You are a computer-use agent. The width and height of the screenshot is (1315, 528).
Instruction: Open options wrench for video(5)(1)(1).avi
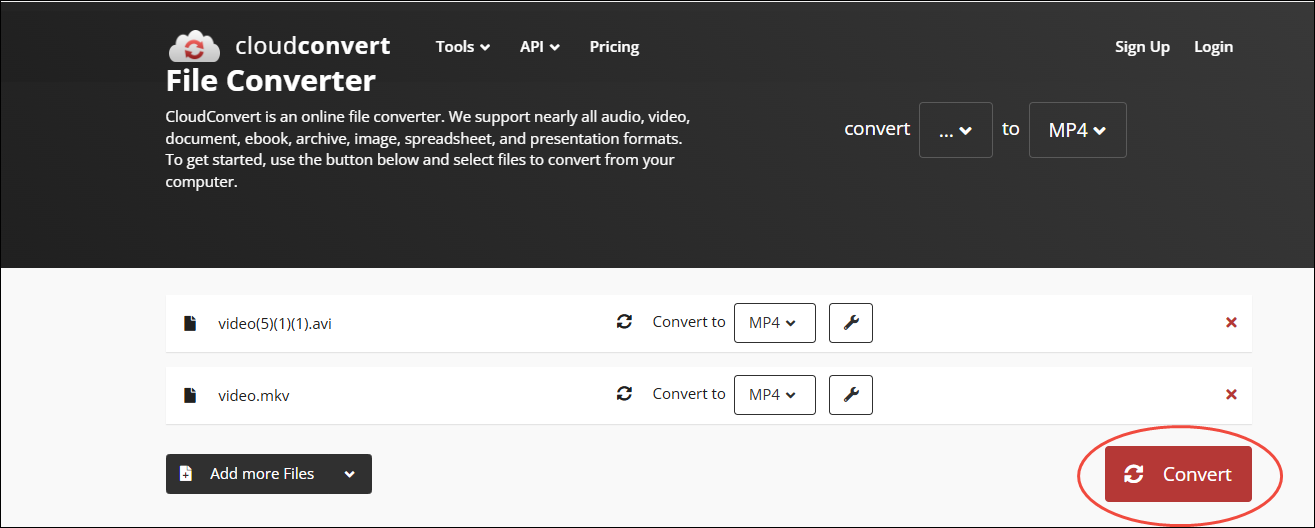[851, 323]
